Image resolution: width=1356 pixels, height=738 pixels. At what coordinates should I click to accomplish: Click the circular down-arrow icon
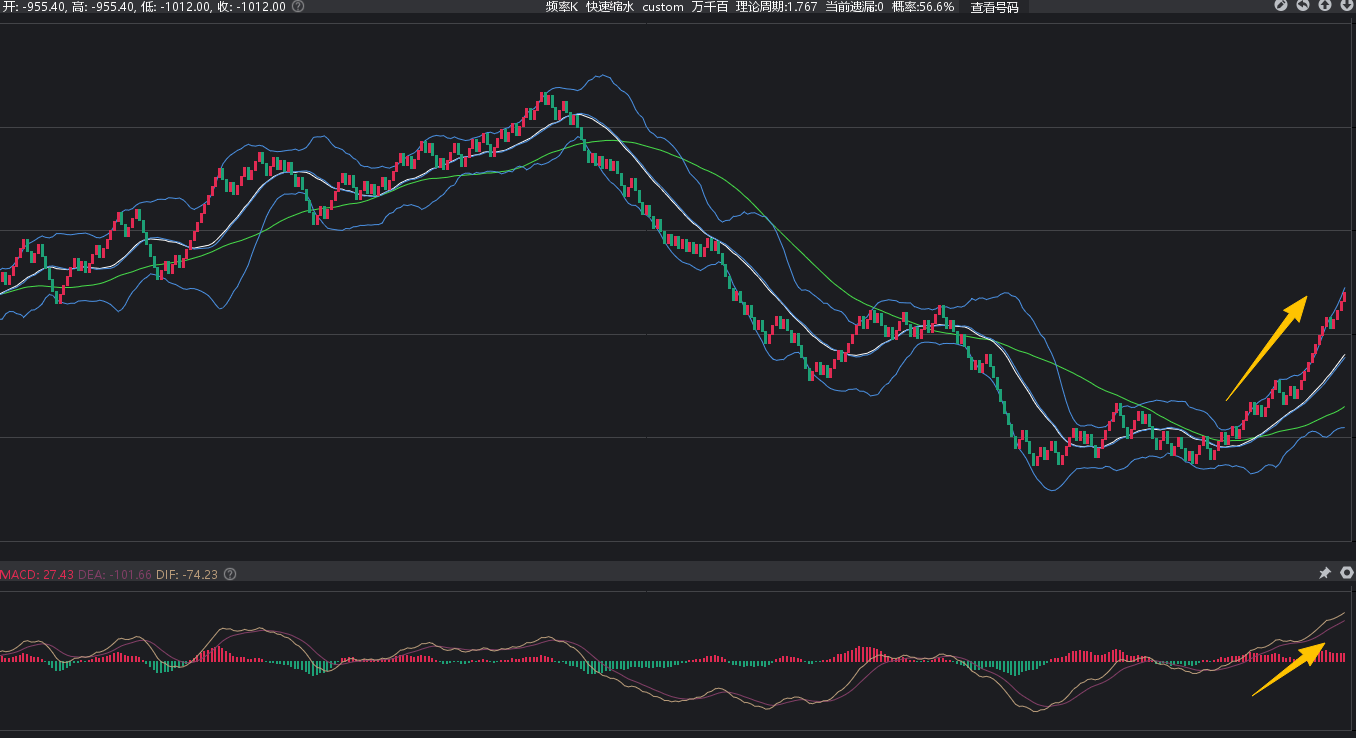point(1346,6)
